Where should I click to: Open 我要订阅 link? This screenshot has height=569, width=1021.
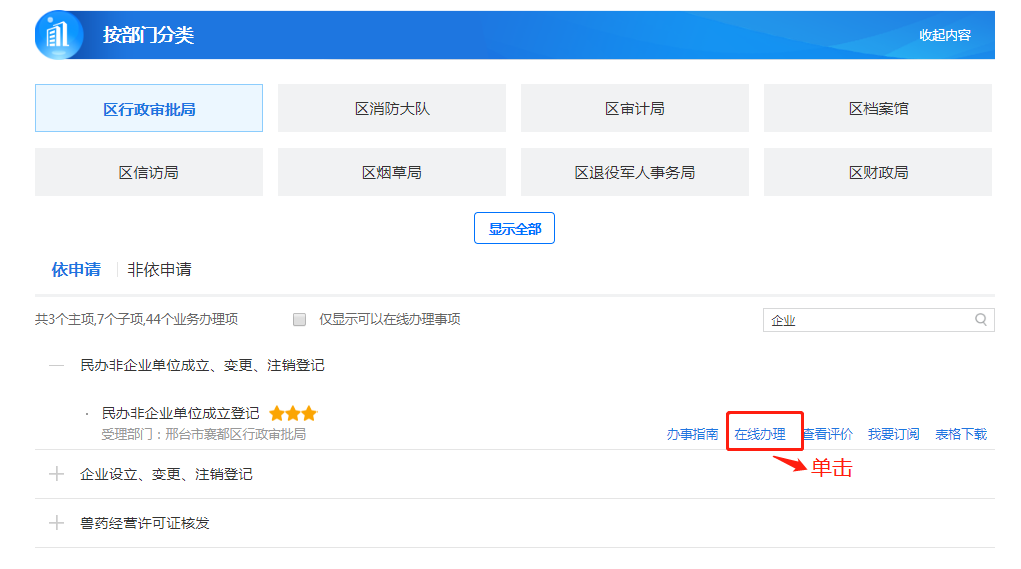(893, 434)
